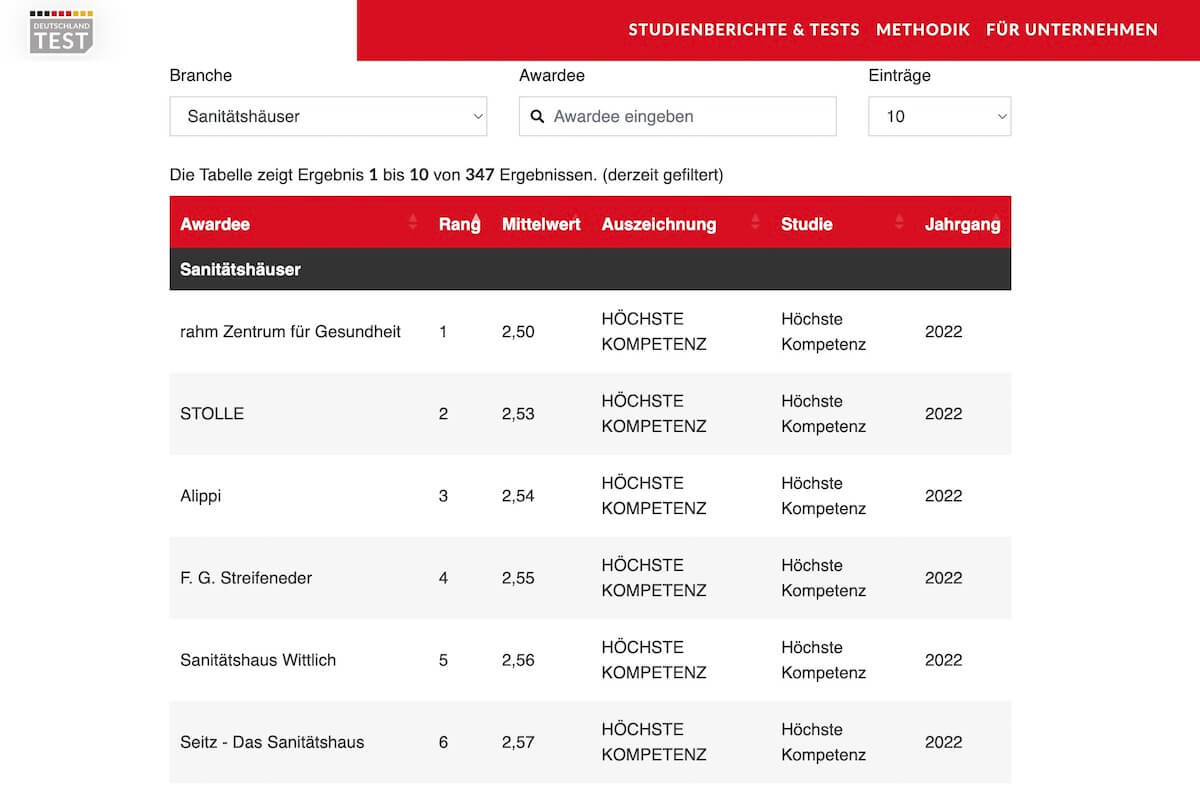Open the Branche dropdown showing Sanitätshäuser
The height and width of the screenshot is (800, 1200).
pyautogui.click(x=328, y=116)
